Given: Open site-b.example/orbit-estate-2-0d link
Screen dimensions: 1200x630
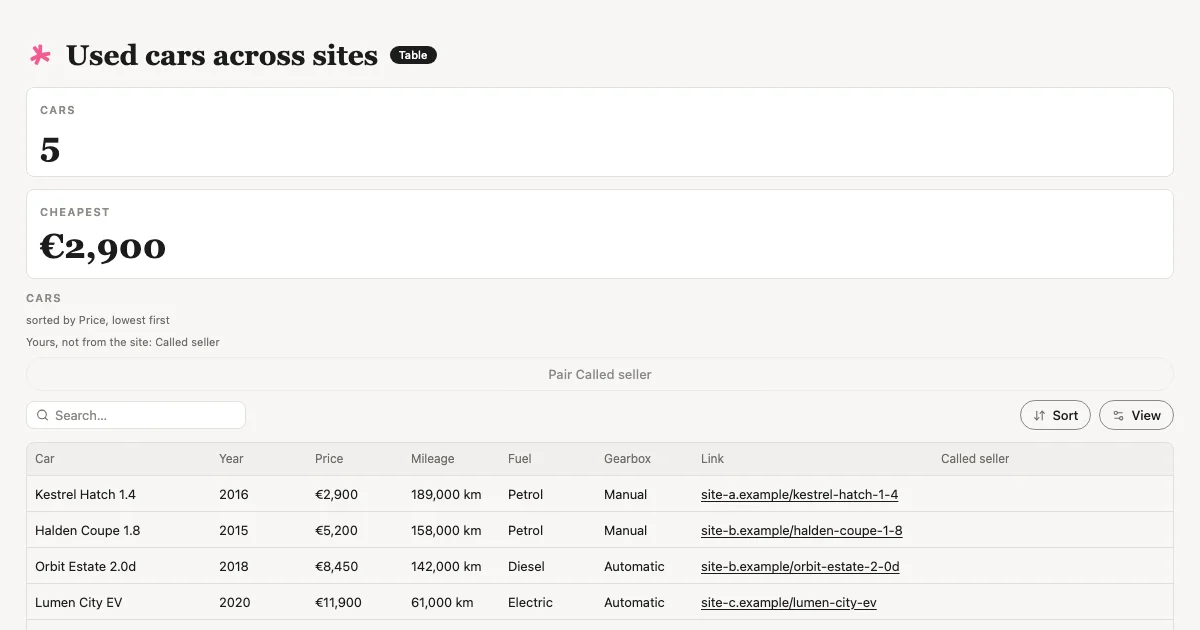Looking at the screenshot, I should [x=800, y=566].
